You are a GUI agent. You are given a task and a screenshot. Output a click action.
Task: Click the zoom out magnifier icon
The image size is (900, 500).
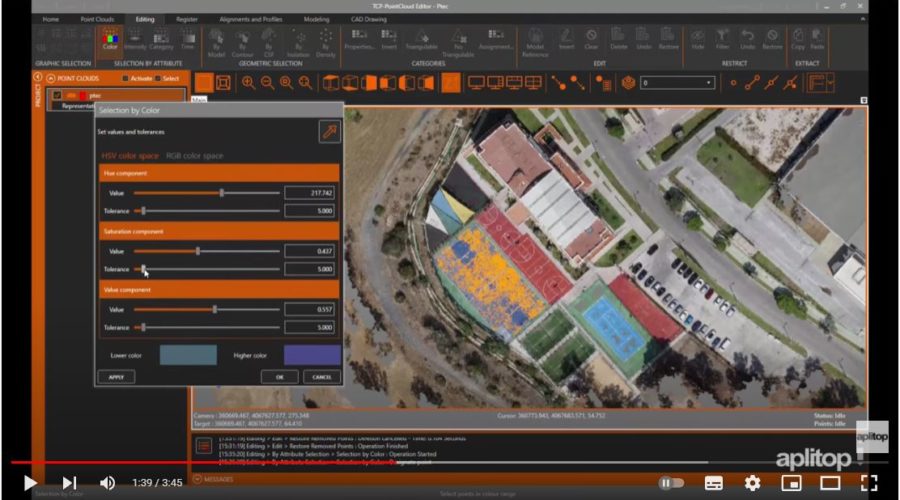pos(267,83)
